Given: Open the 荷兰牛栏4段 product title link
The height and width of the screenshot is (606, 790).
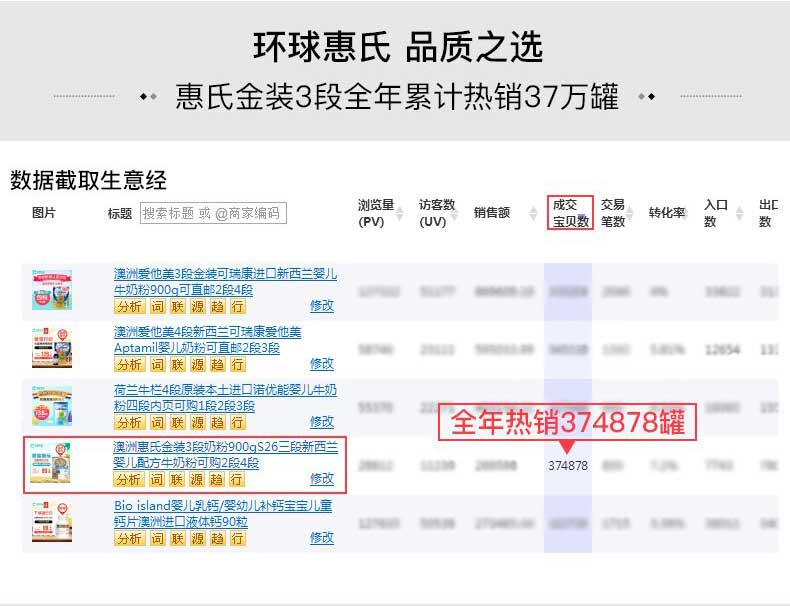Looking at the screenshot, I should click(x=225, y=397).
